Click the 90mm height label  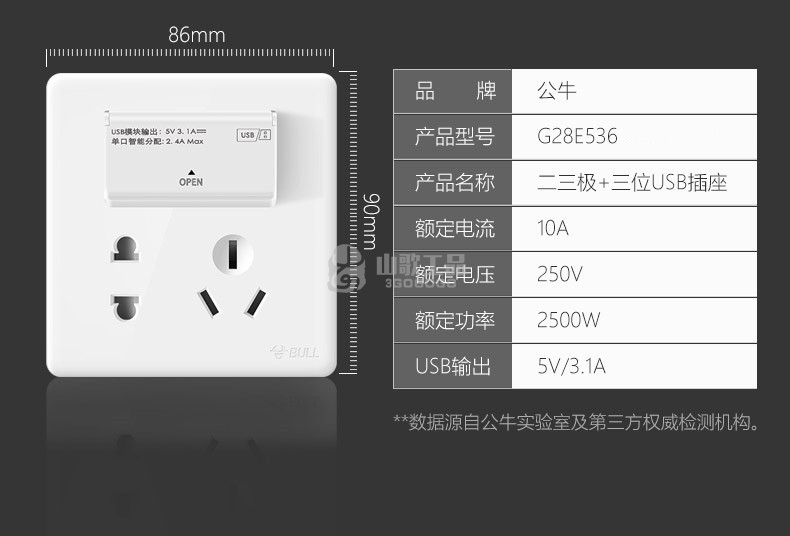pos(371,222)
